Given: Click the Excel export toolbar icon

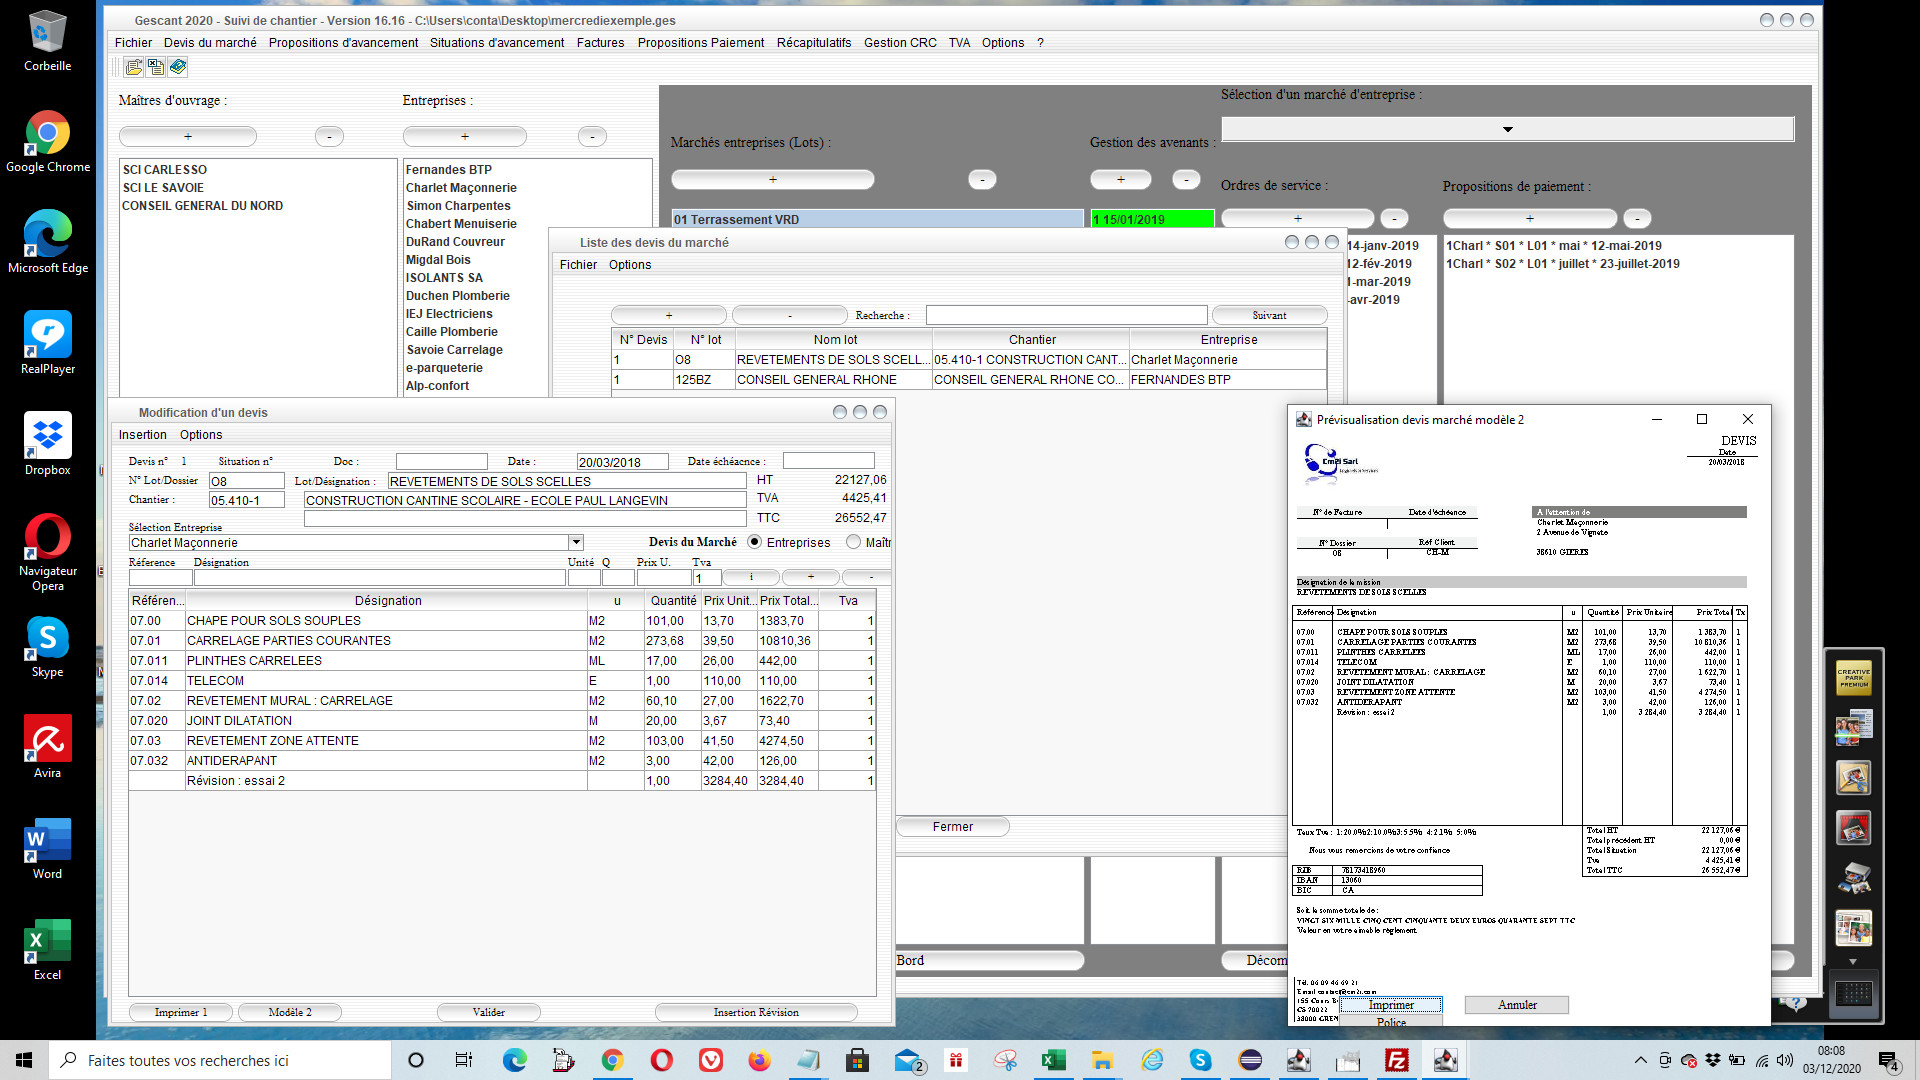Looking at the screenshot, I should (x=156, y=67).
